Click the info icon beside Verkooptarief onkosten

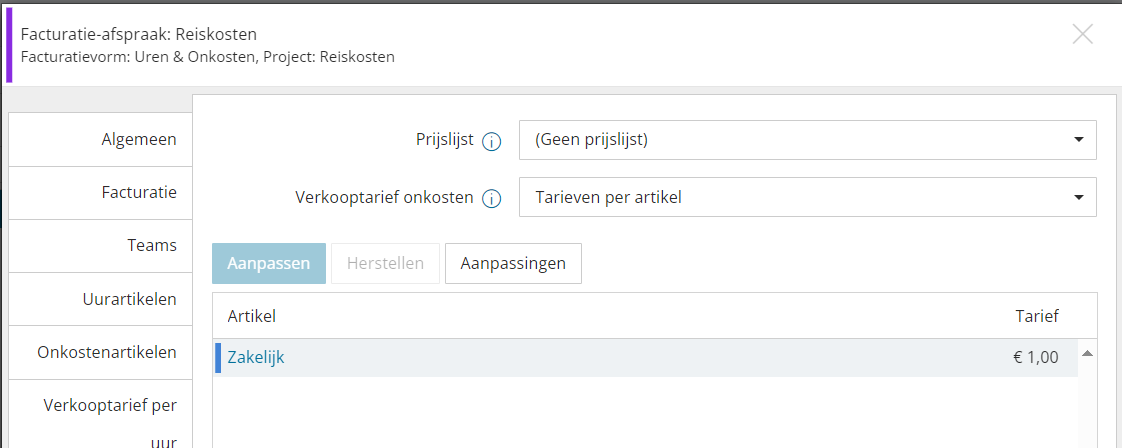tap(491, 198)
